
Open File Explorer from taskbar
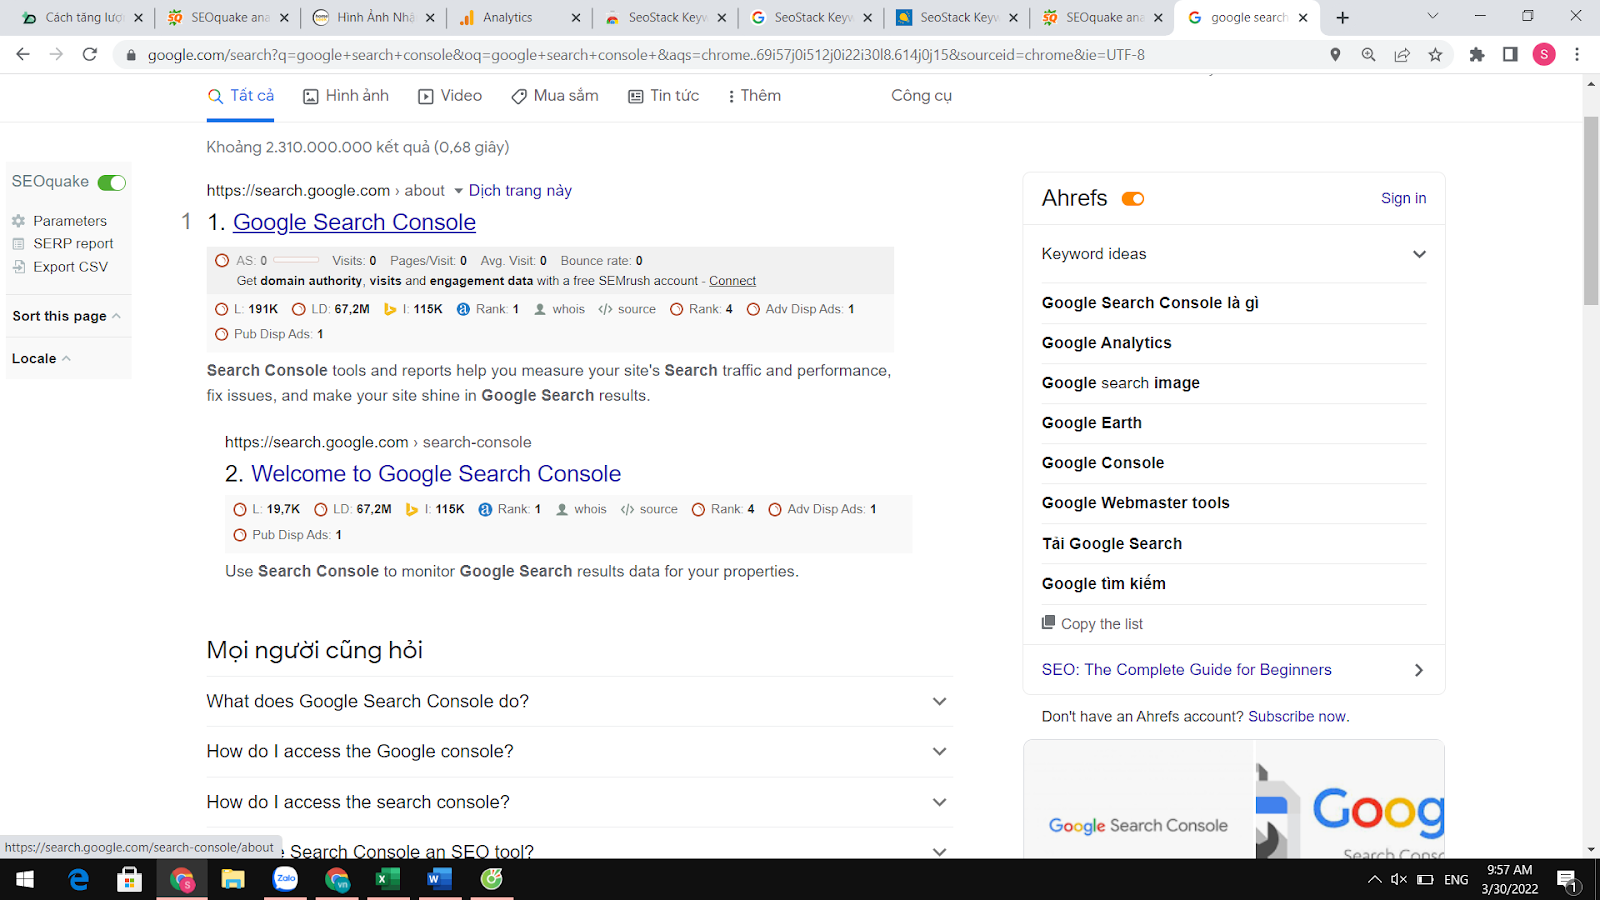233,880
